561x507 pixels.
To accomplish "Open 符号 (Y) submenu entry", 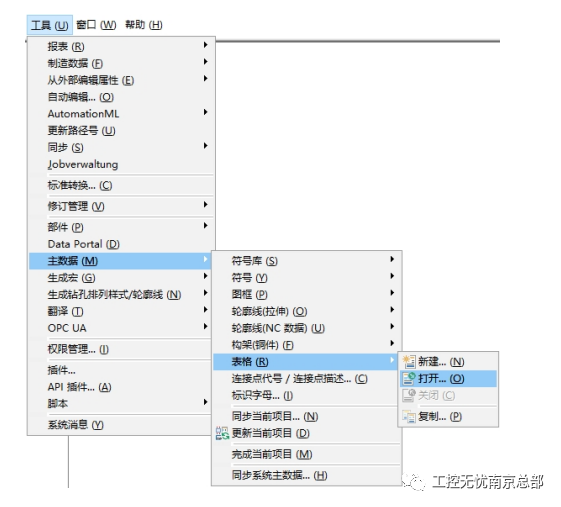I will click(307, 278).
